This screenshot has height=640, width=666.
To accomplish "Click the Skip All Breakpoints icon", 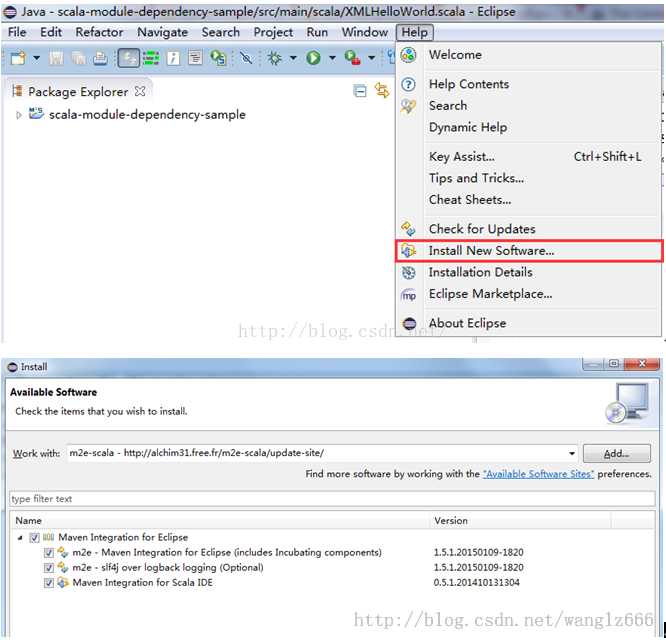I will click(x=246, y=58).
